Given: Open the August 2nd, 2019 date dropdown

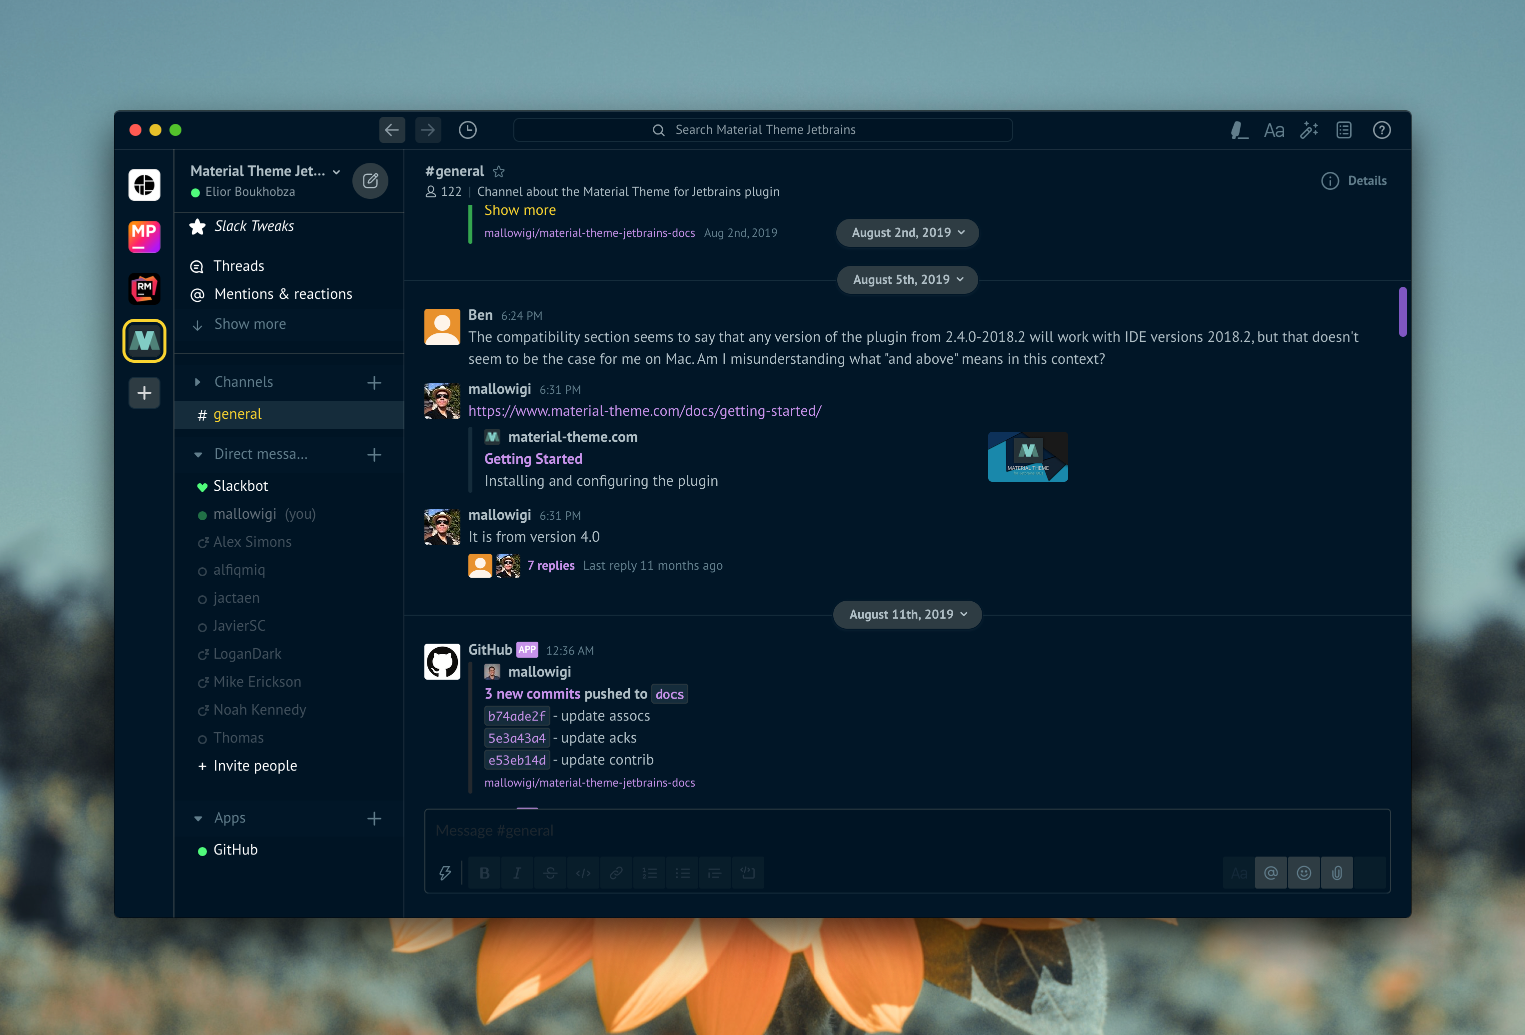Looking at the screenshot, I should (x=907, y=233).
